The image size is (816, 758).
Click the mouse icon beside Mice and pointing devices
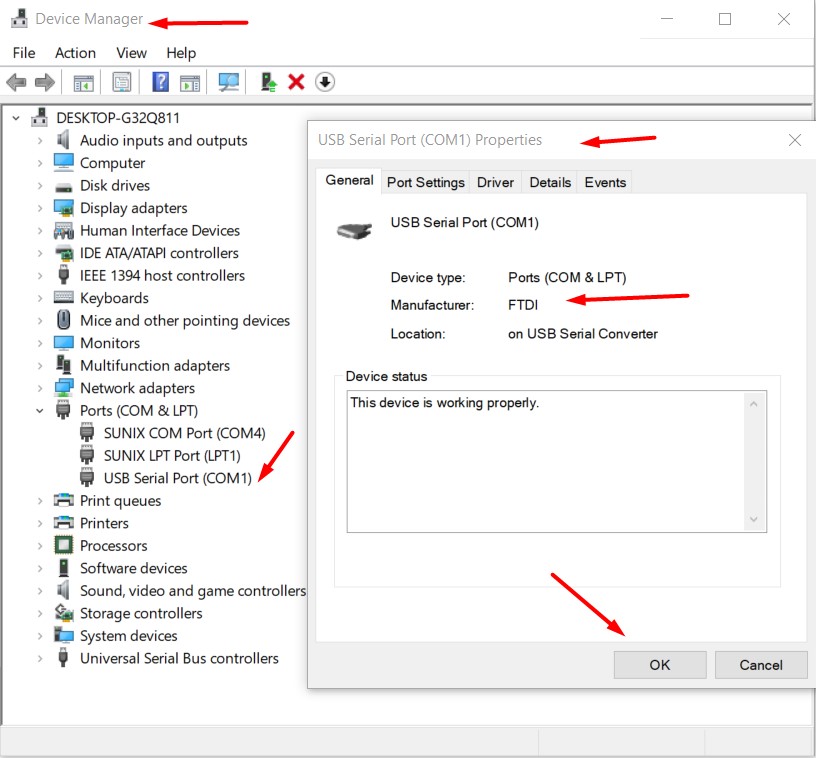[x=63, y=319]
